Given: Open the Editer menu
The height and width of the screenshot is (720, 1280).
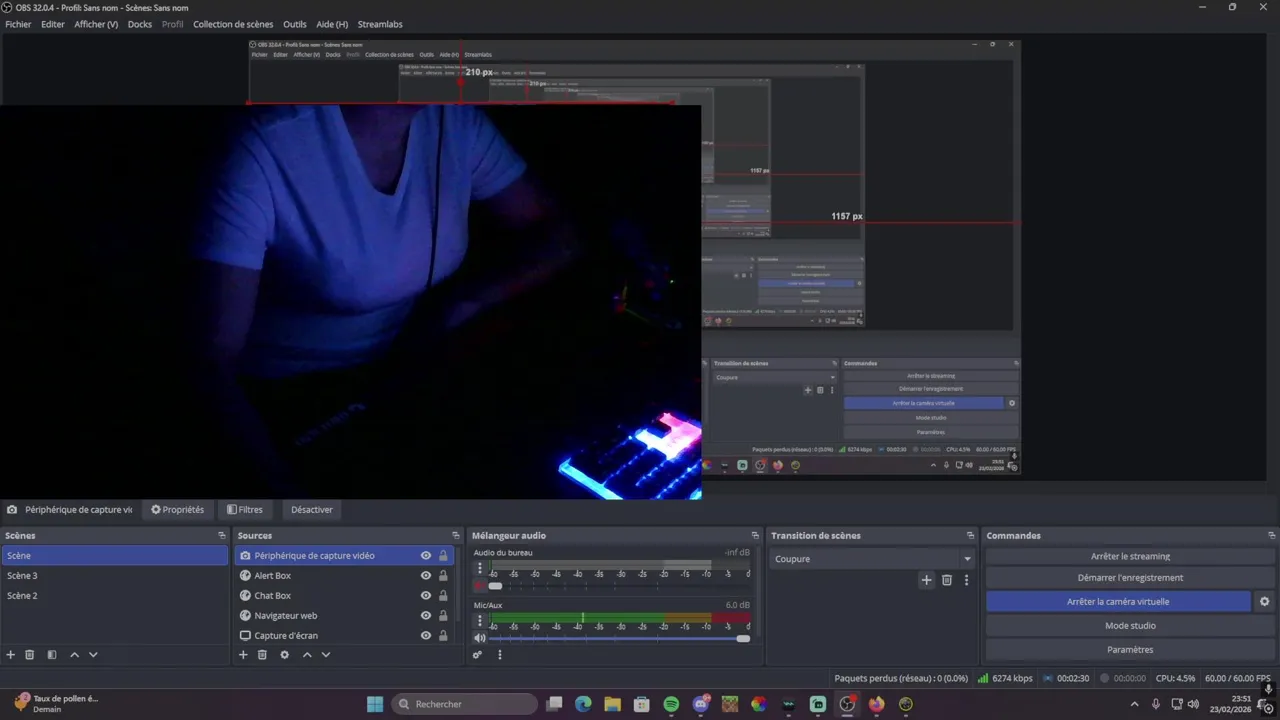Looking at the screenshot, I should pyautogui.click(x=53, y=24).
